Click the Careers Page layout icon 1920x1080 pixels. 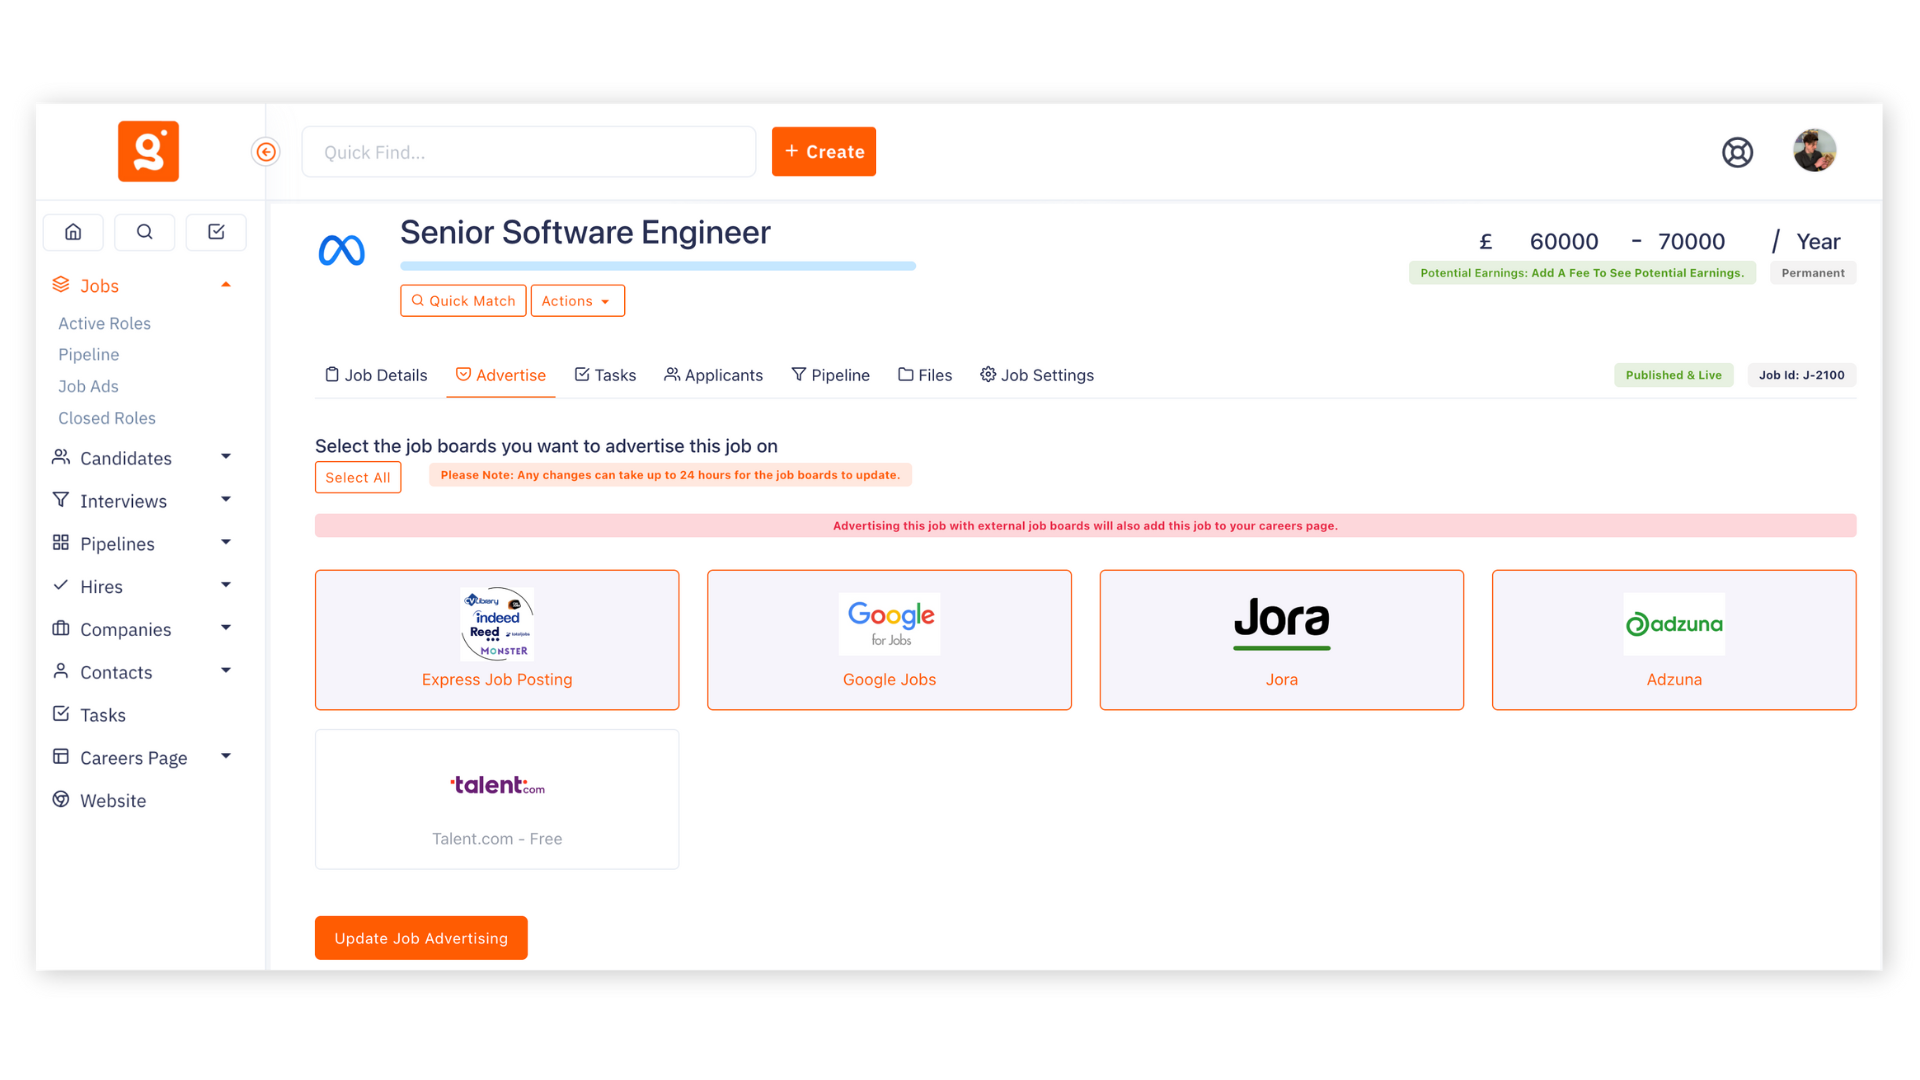(61, 757)
